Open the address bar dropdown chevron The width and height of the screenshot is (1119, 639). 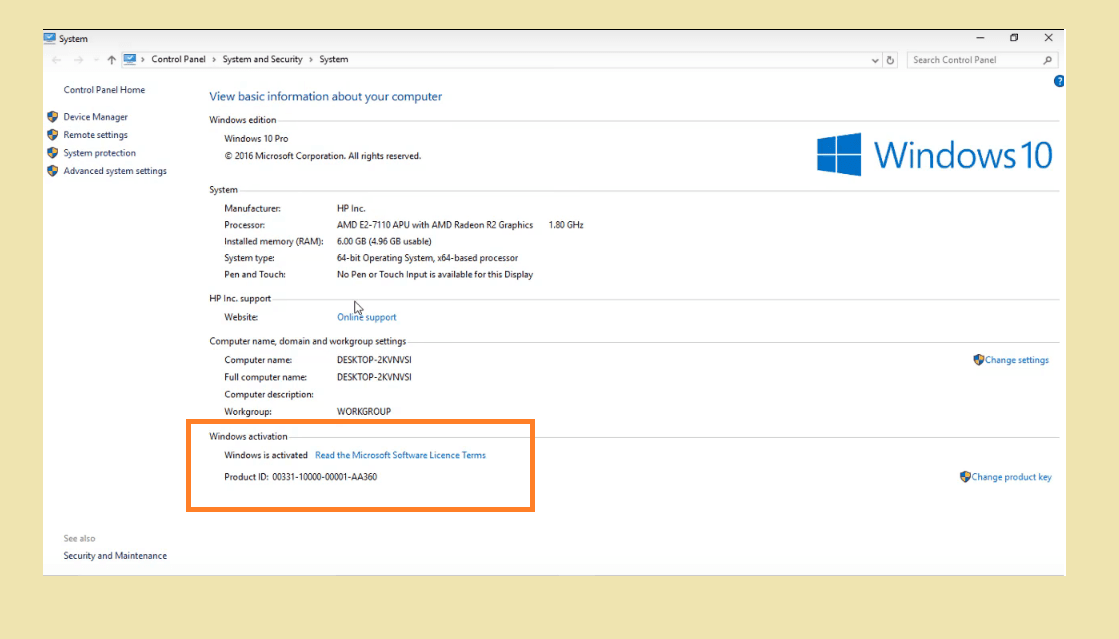[x=875, y=59]
